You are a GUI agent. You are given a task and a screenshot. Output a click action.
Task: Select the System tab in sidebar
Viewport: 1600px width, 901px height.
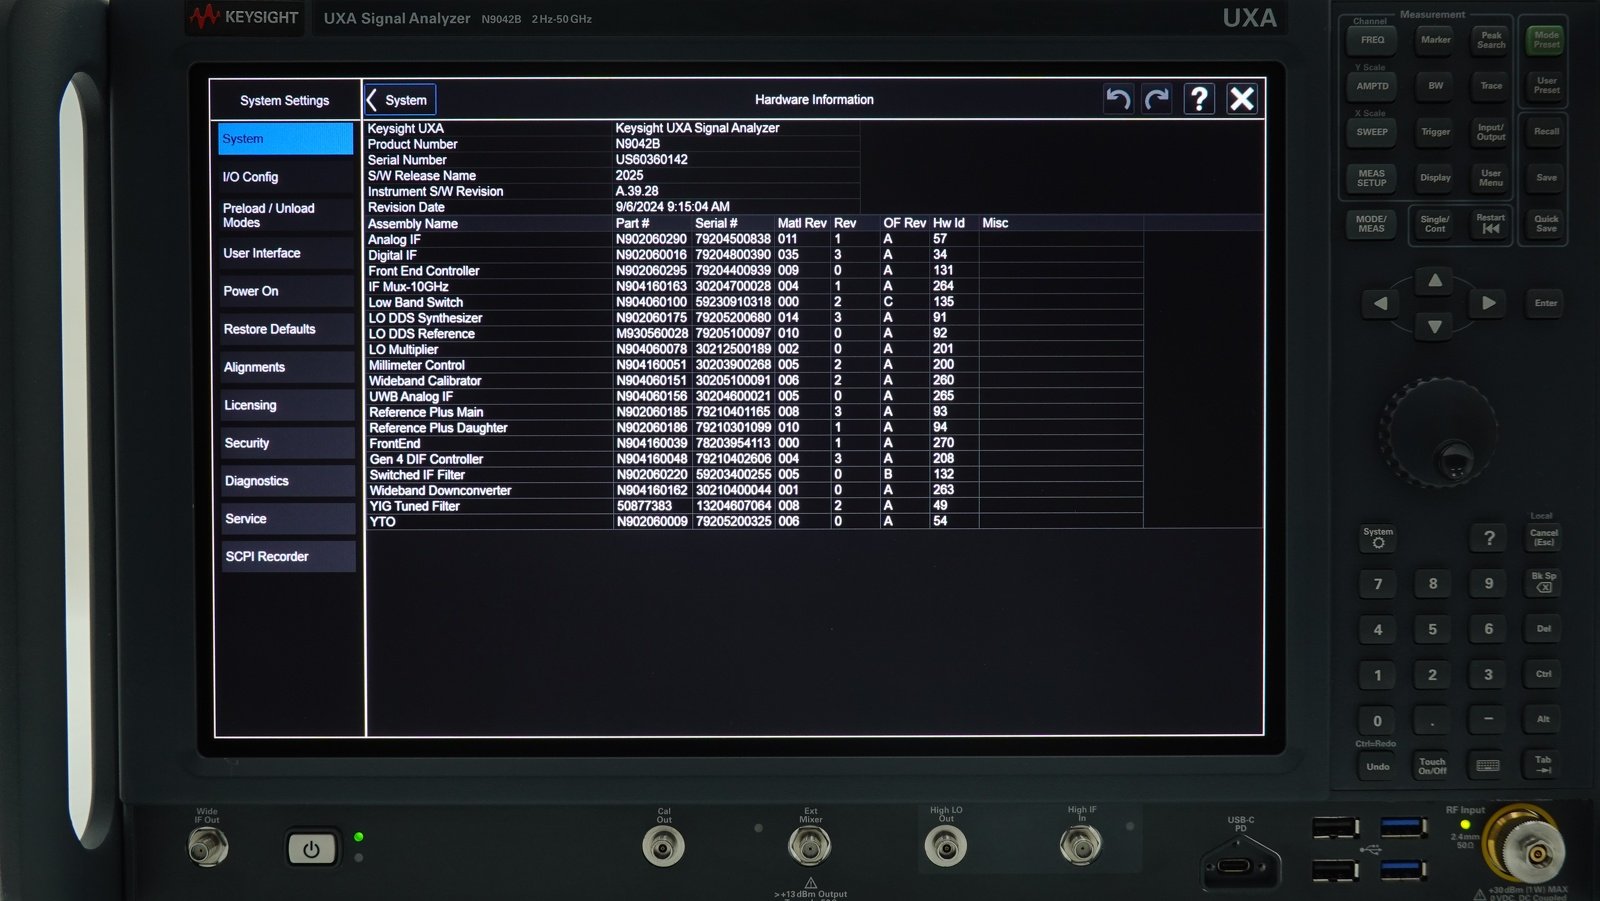[286, 139]
